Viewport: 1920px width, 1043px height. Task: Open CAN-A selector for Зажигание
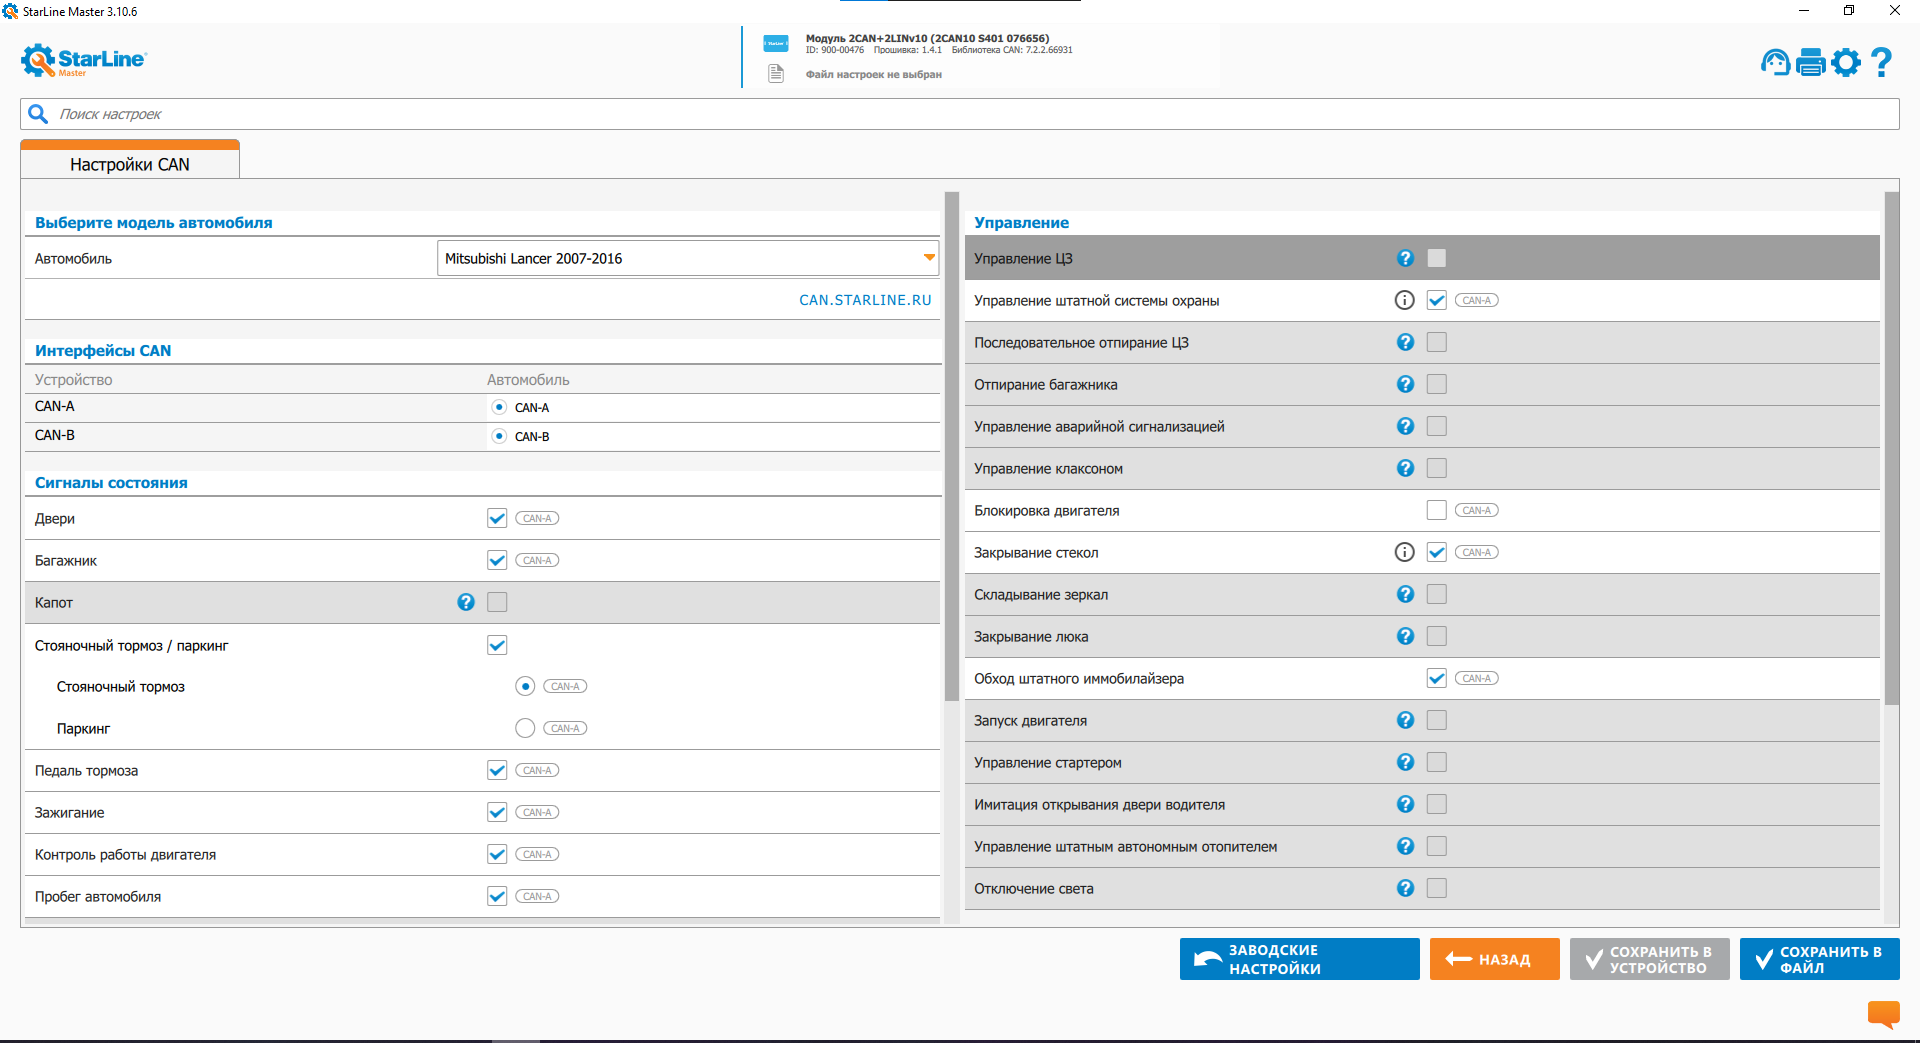[537, 812]
